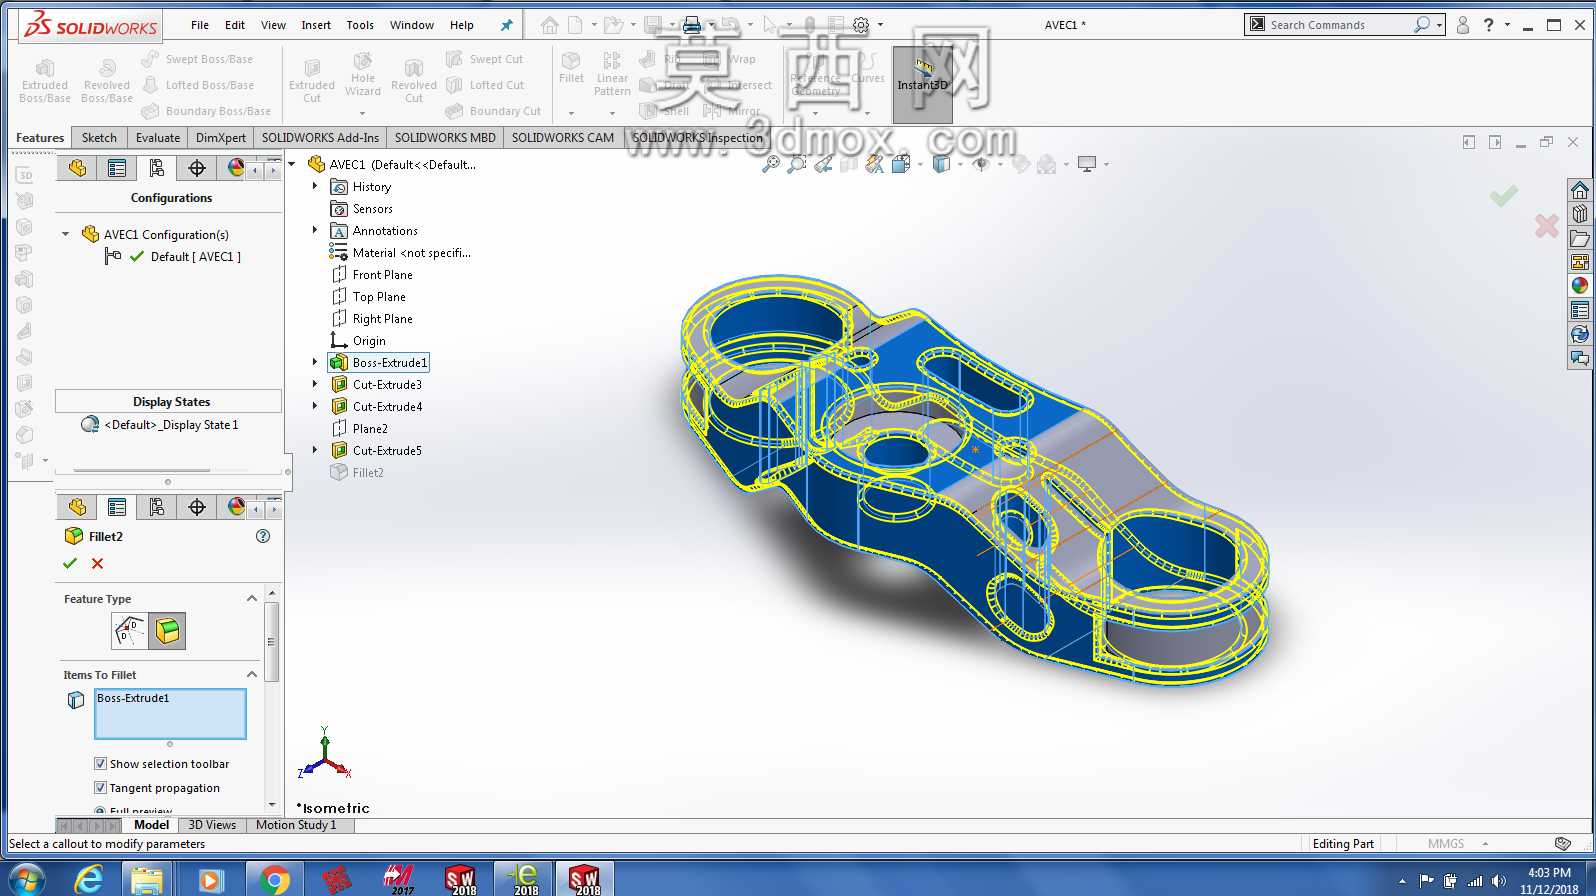Image resolution: width=1596 pixels, height=896 pixels.
Task: Expand the History tree node
Action: click(315, 186)
